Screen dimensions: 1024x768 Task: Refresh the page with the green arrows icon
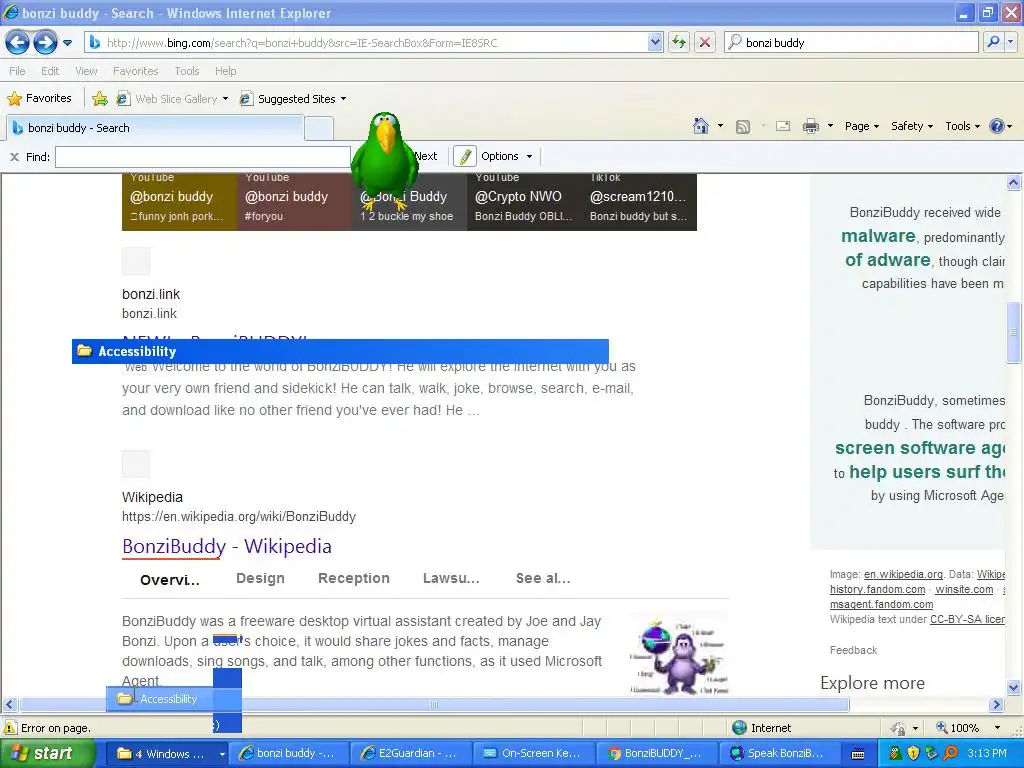tap(679, 42)
